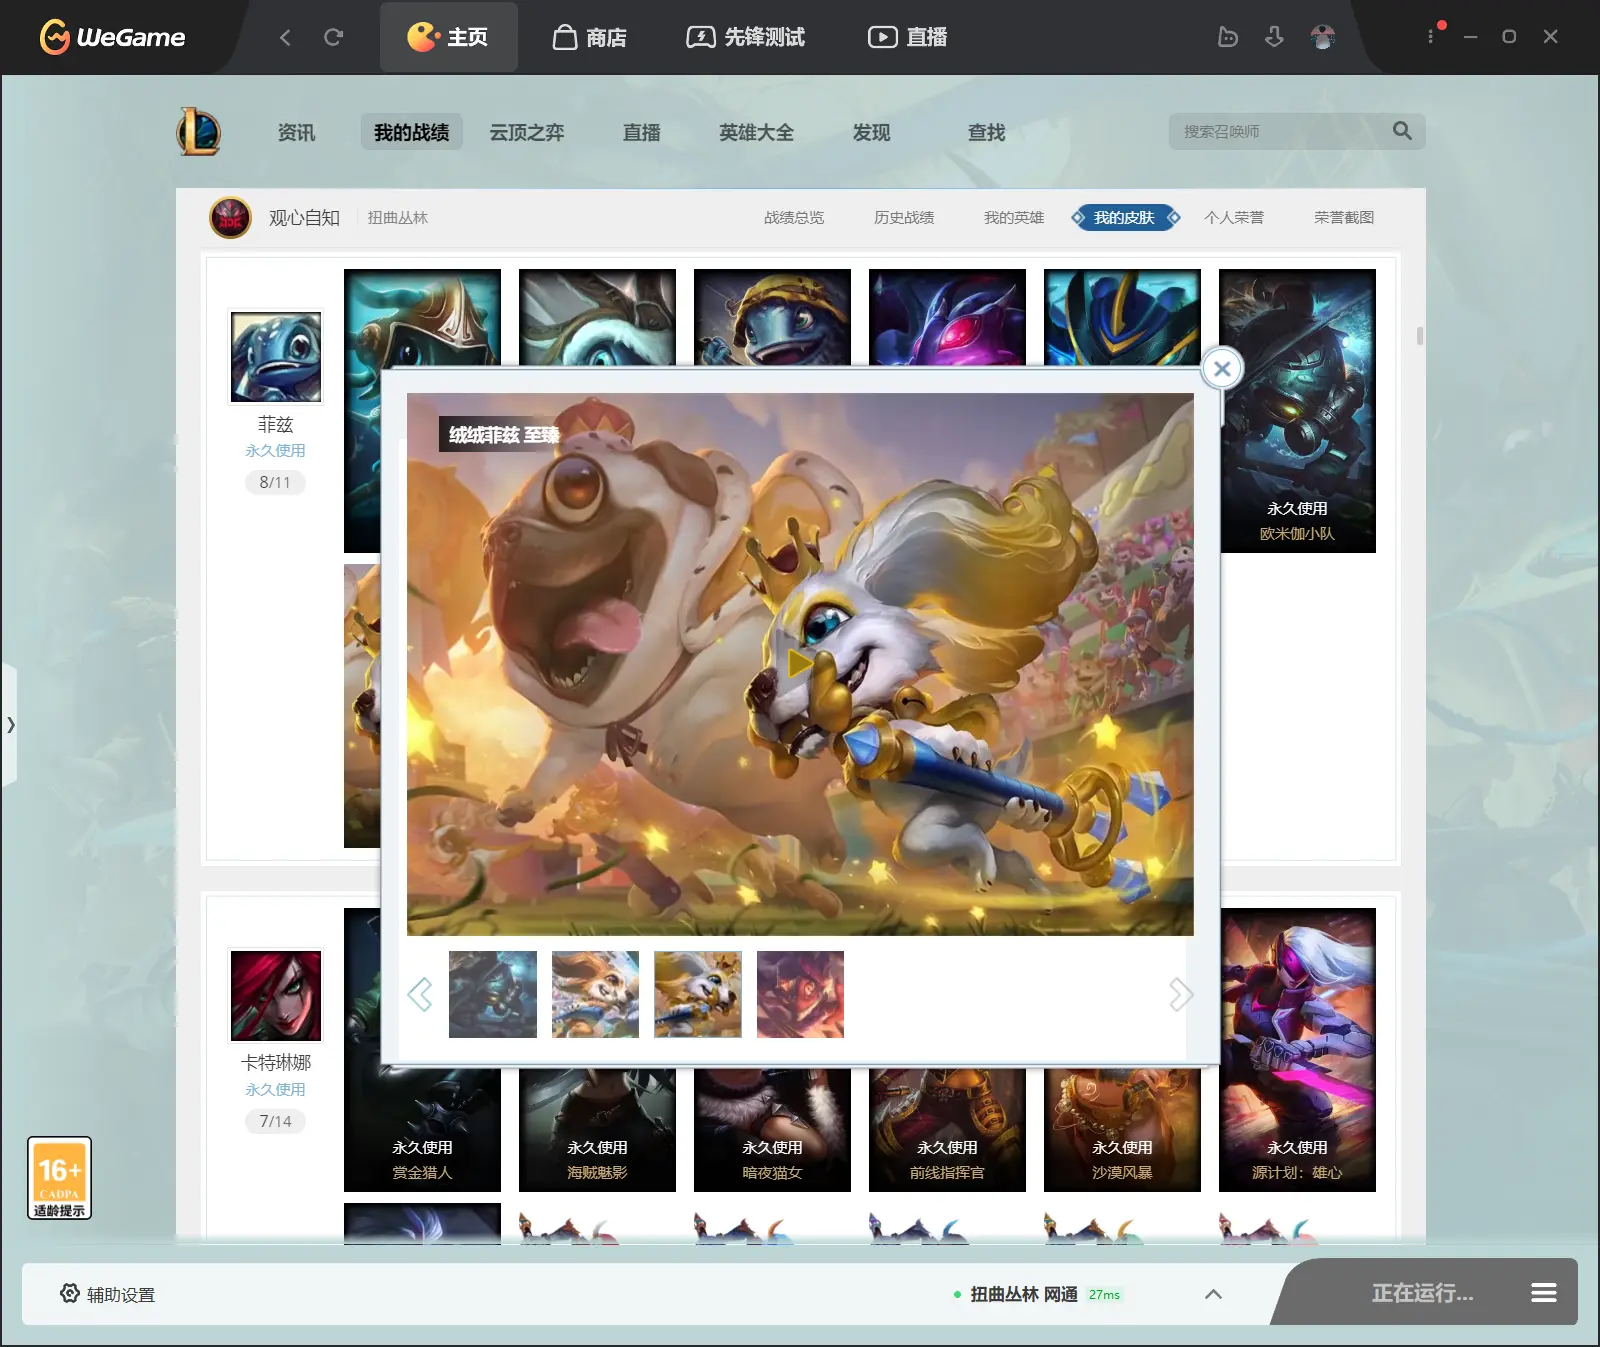Open the 我的英雄 tab
The height and width of the screenshot is (1347, 1600).
pos(1014,217)
